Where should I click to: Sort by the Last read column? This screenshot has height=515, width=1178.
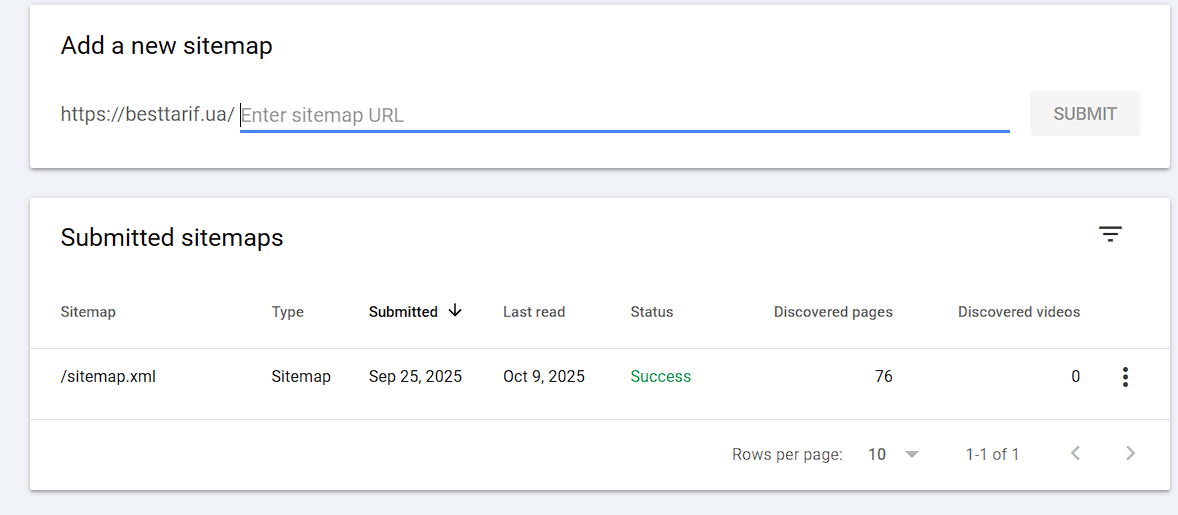coord(534,312)
